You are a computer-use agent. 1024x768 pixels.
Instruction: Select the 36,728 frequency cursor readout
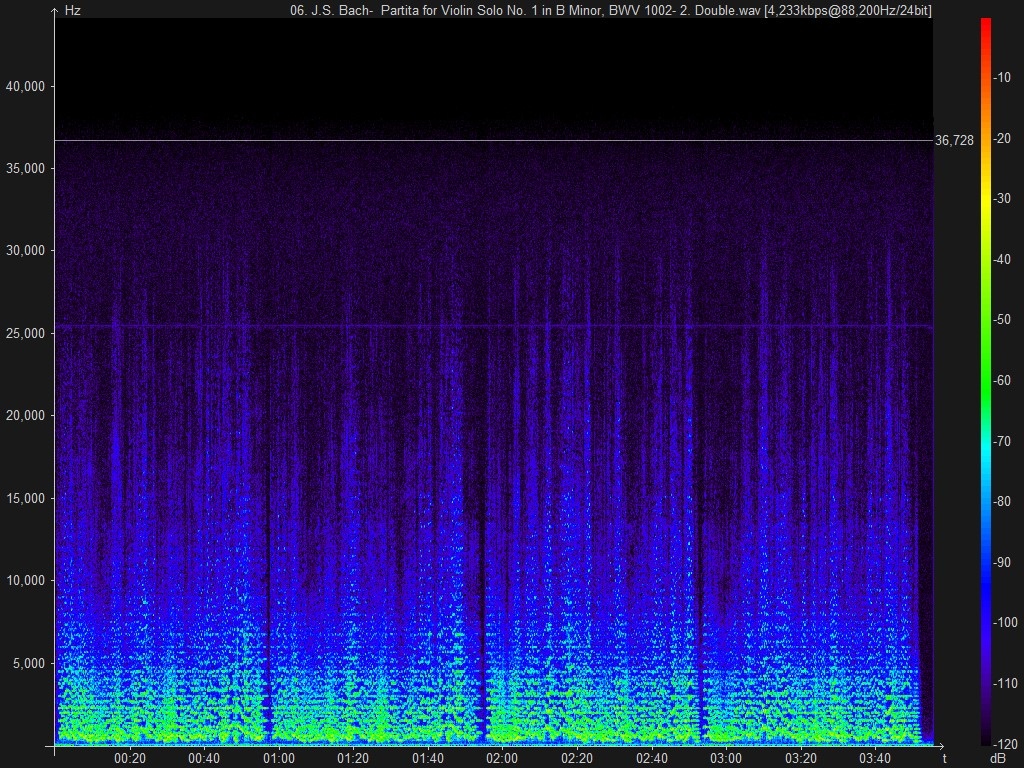pos(954,140)
